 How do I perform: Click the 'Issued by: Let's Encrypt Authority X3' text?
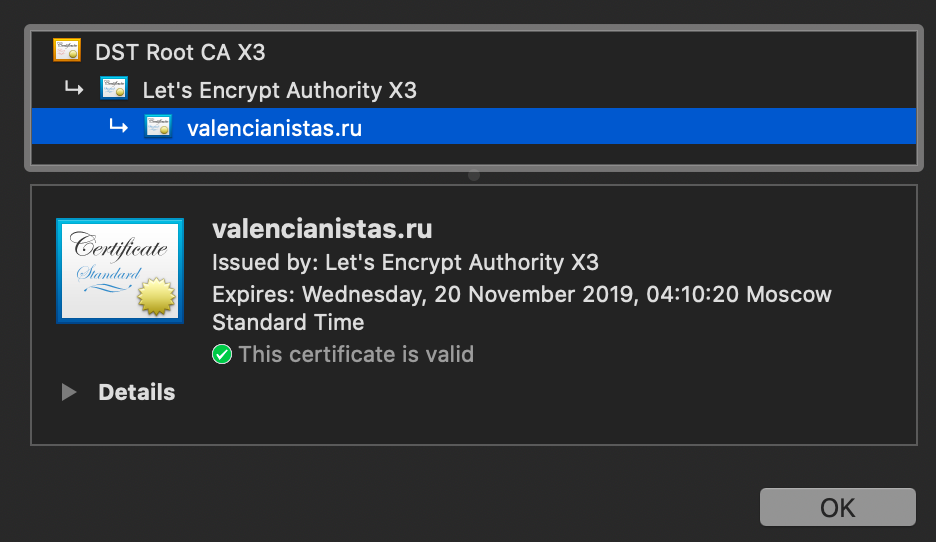click(x=405, y=263)
